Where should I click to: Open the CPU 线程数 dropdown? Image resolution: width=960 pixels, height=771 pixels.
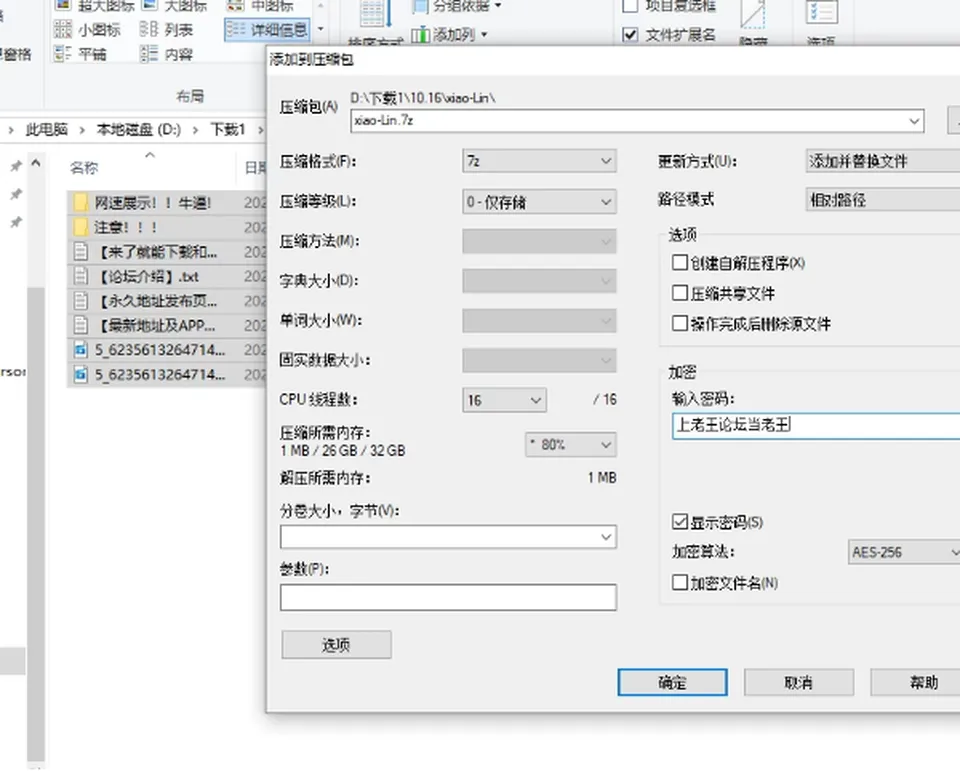click(504, 400)
